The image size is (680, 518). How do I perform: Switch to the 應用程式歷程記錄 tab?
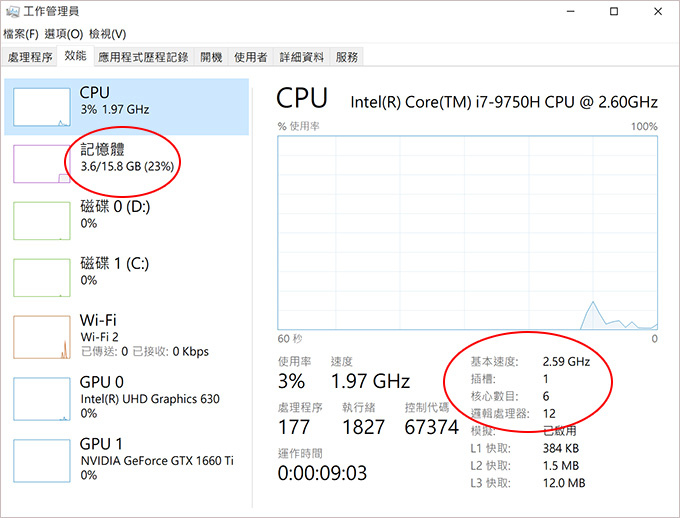pyautogui.click(x=144, y=57)
